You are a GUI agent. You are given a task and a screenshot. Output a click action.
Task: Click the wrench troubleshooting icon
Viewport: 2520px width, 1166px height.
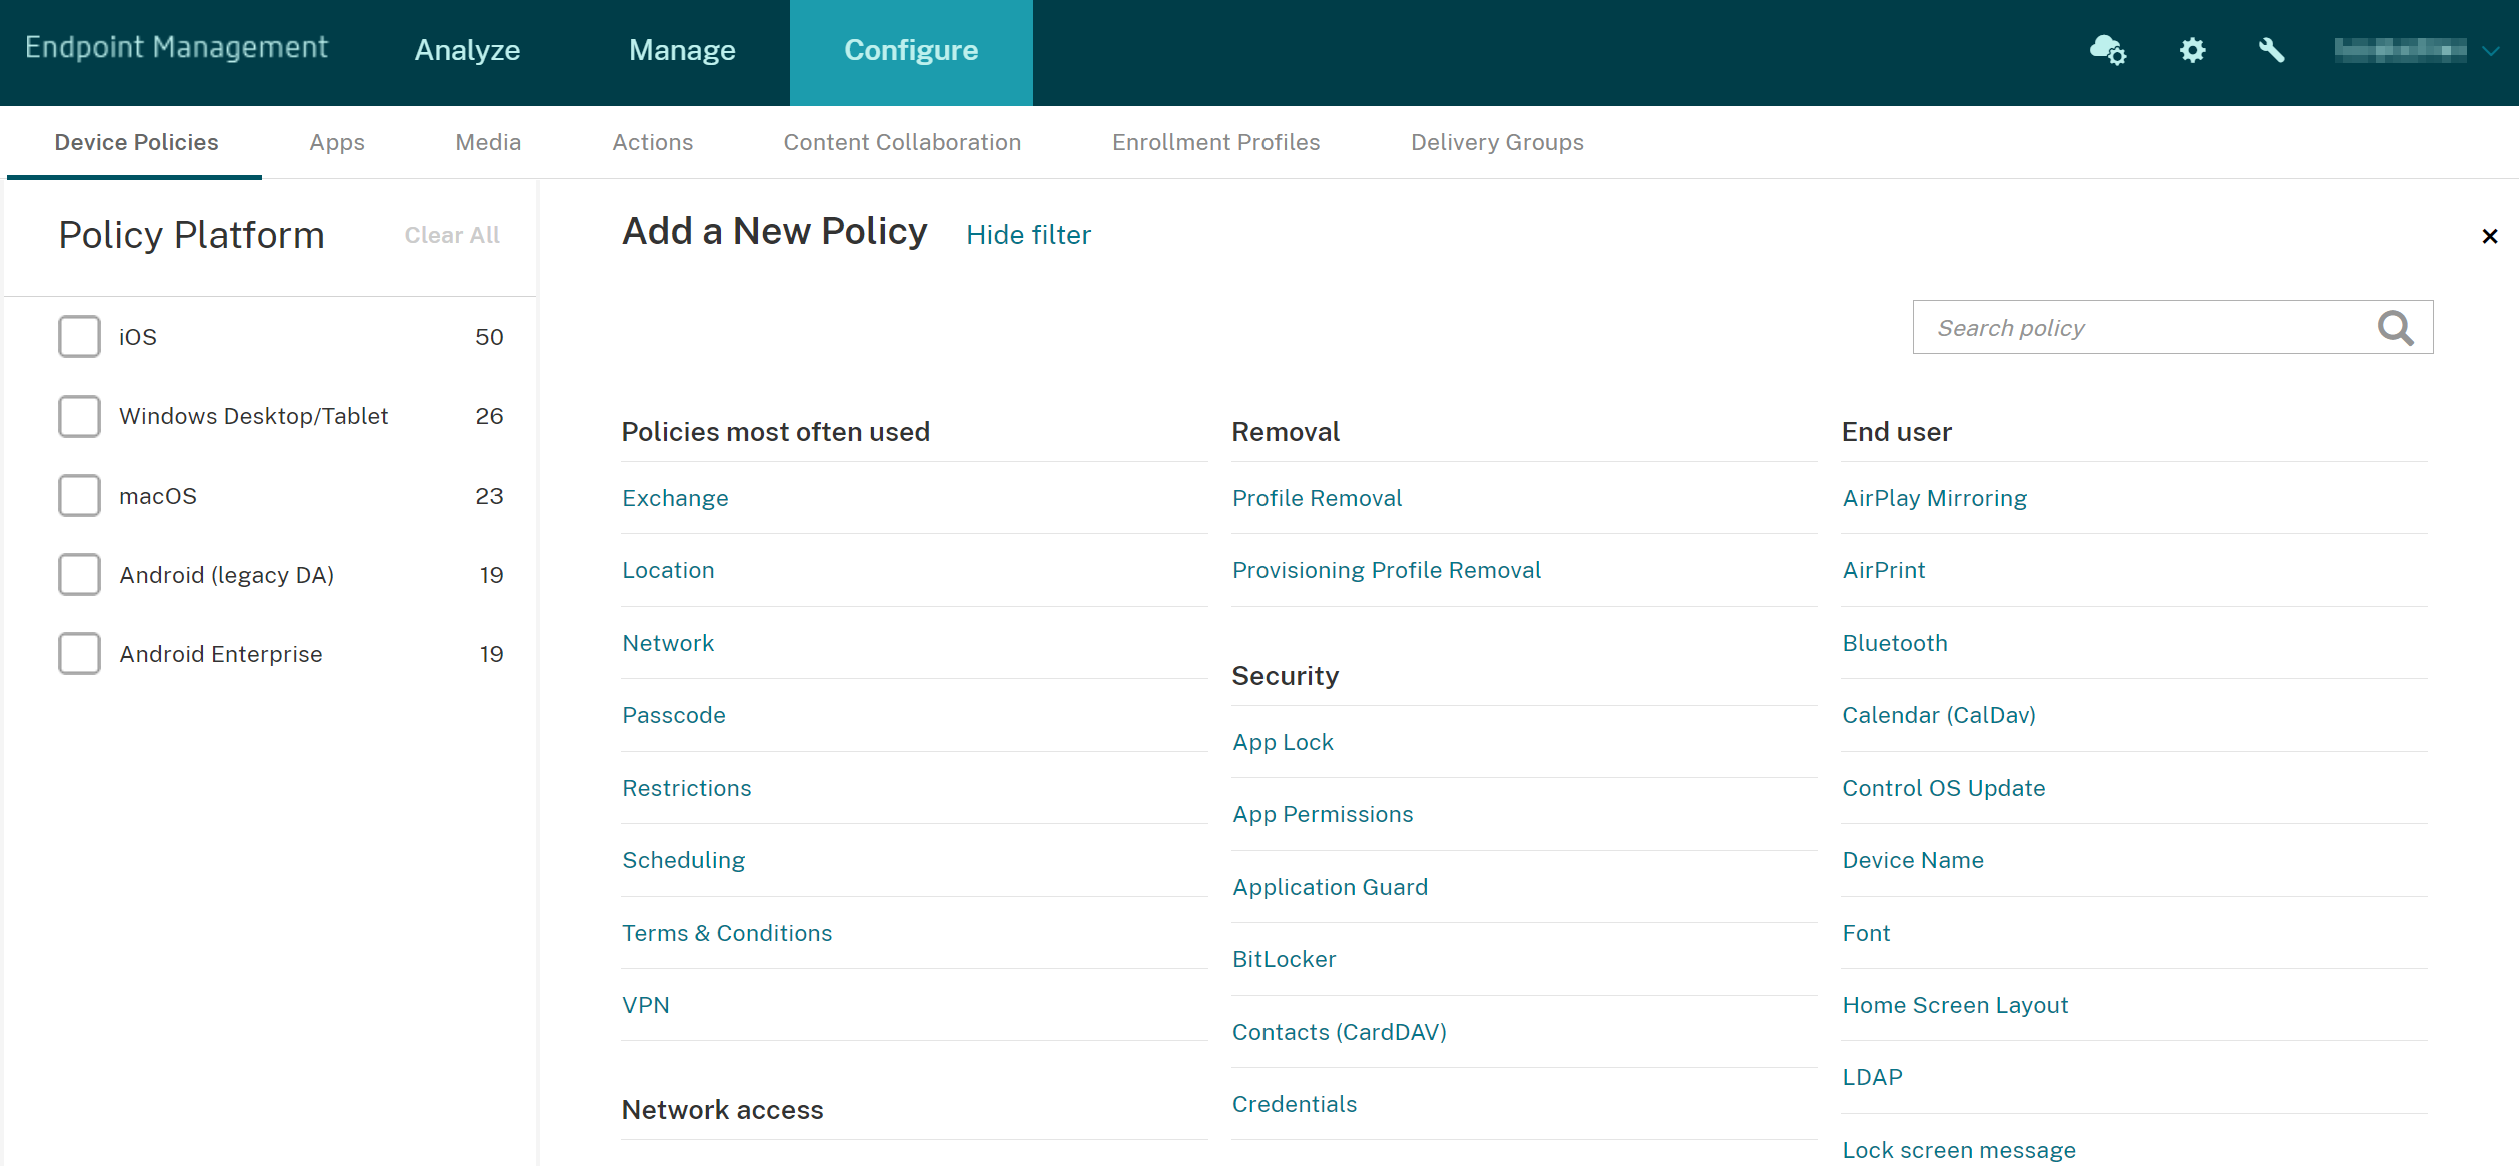coord(2271,50)
